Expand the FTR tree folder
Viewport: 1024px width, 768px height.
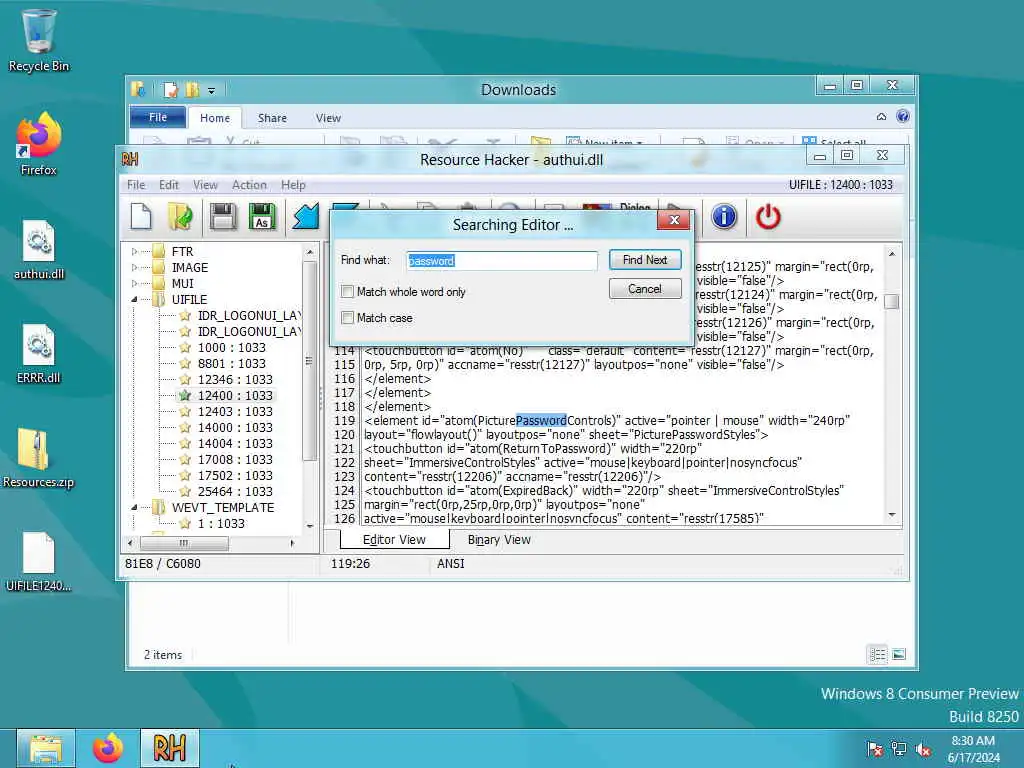click(135, 251)
